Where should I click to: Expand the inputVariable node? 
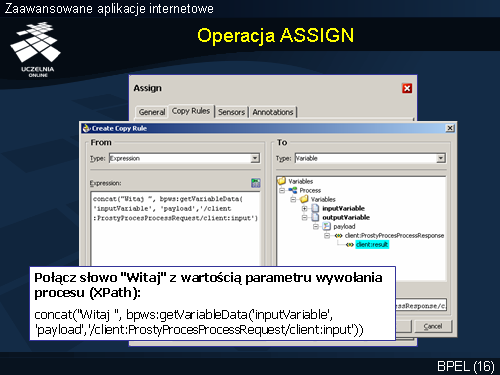pos(305,208)
